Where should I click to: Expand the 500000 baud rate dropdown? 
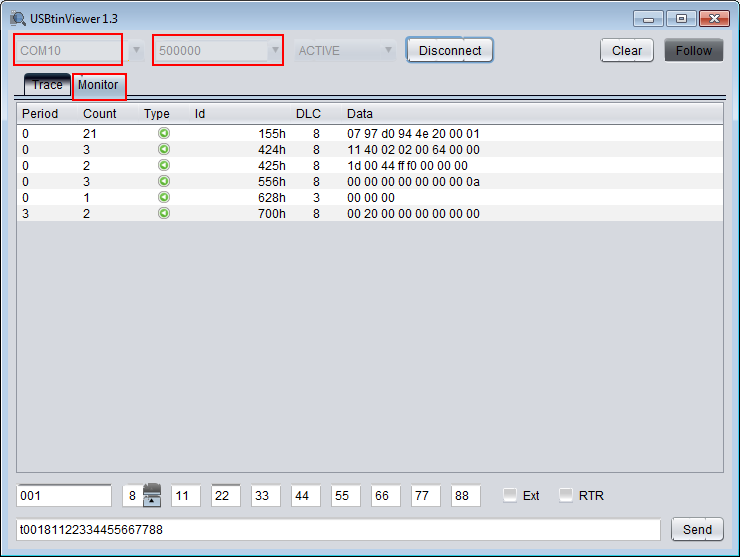218,50
